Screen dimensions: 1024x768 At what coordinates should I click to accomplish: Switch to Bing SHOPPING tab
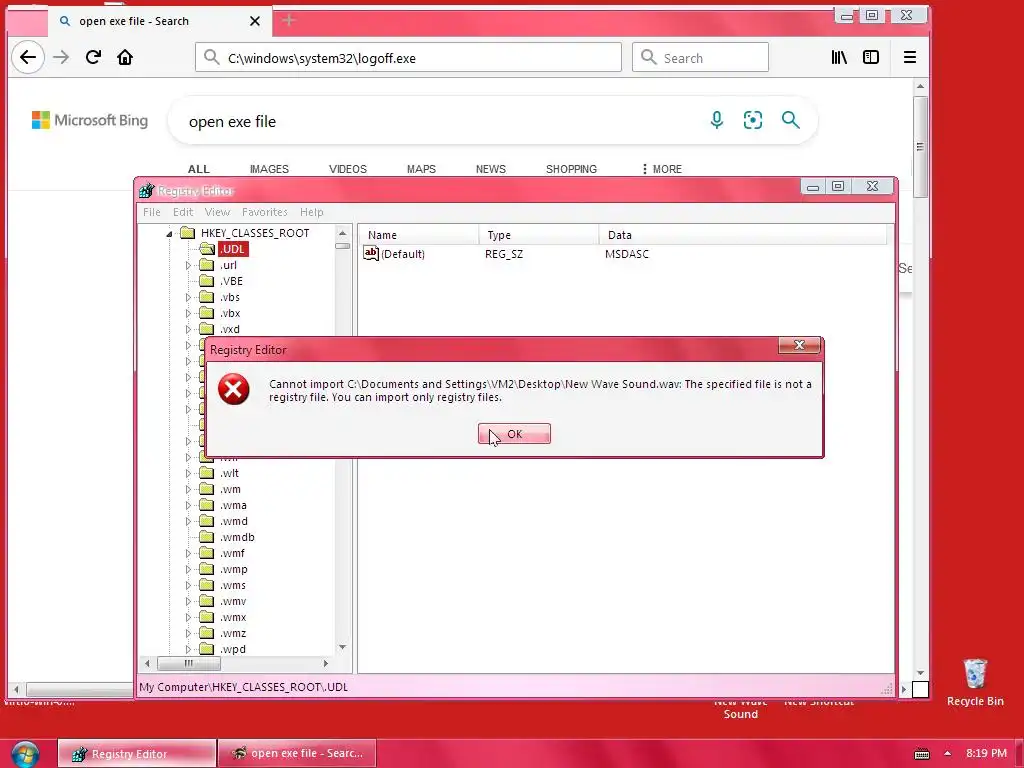coord(571,169)
